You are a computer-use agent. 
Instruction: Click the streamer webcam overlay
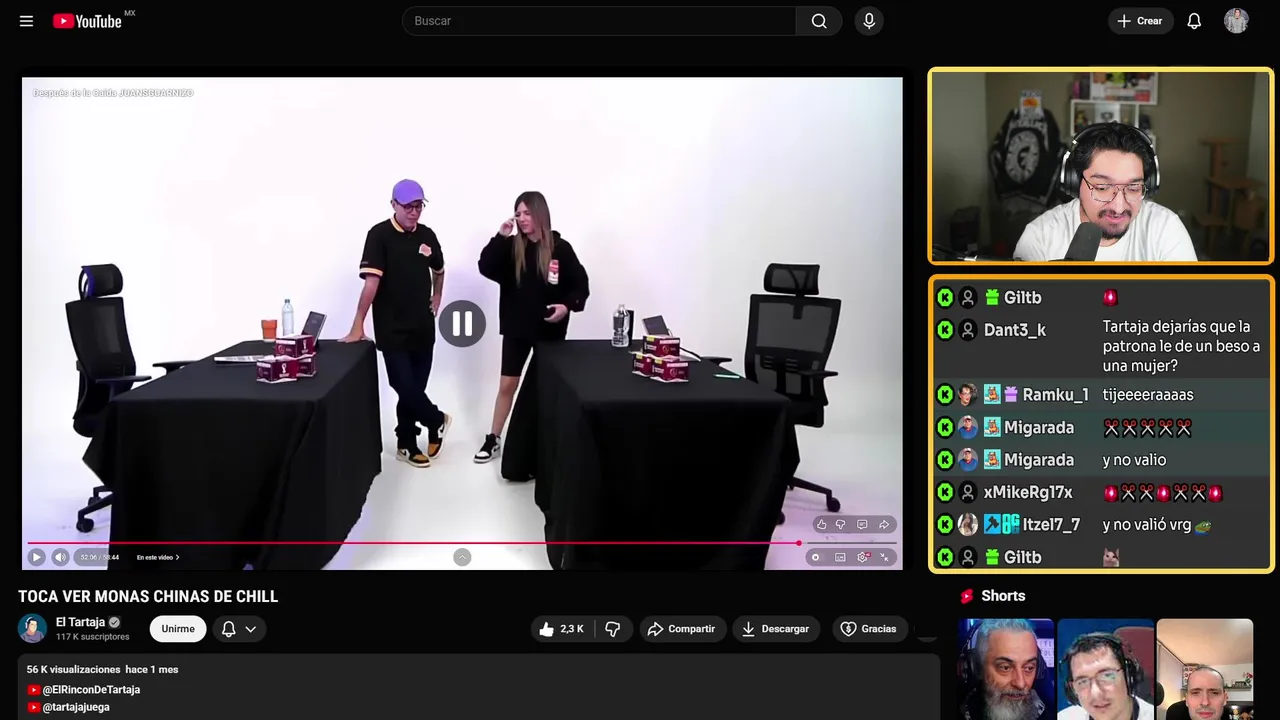click(1101, 166)
